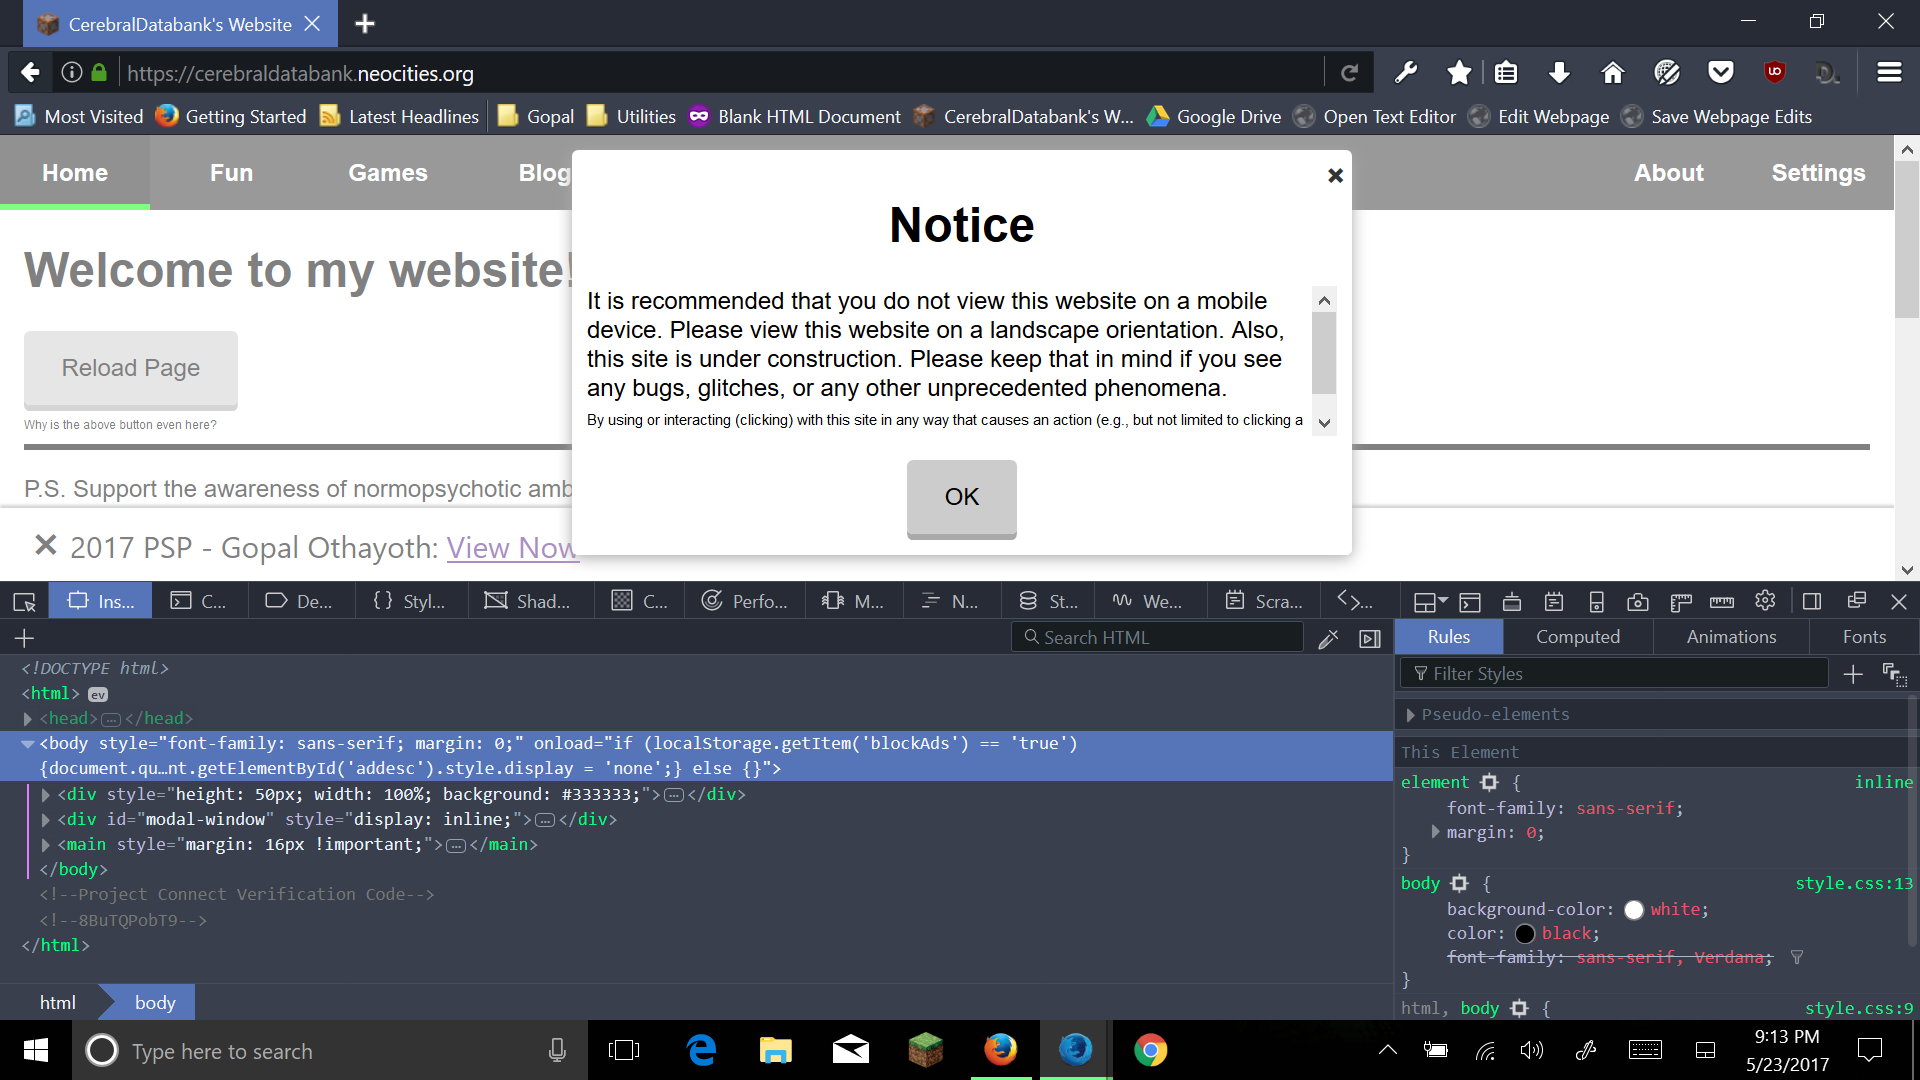The height and width of the screenshot is (1080, 1920).
Task: Follow the View Now link
Action: (x=512, y=547)
